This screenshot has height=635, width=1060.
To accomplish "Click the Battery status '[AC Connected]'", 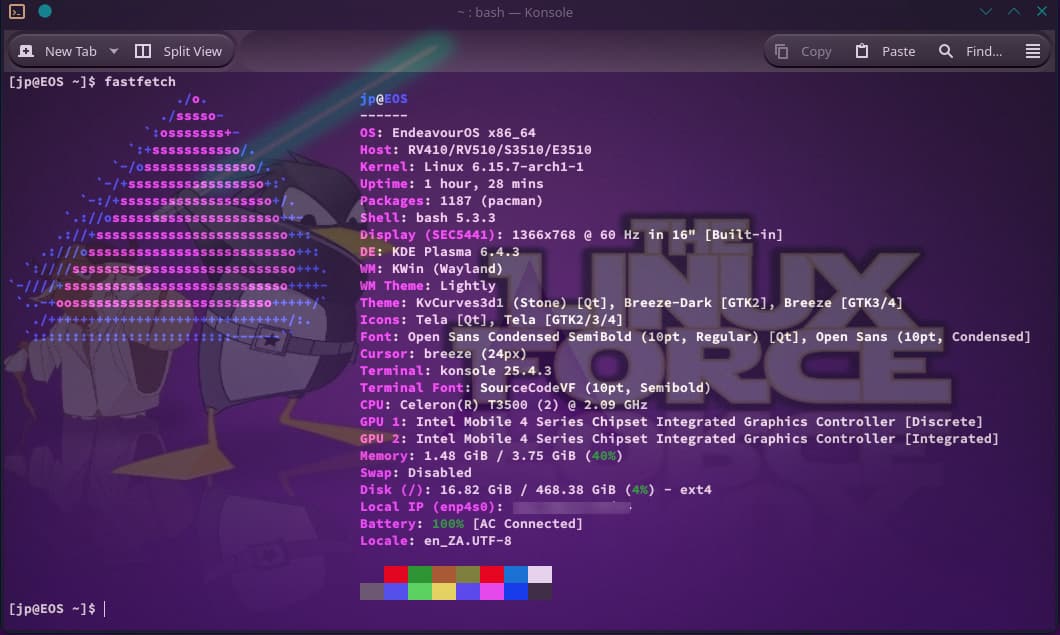I will pyautogui.click(x=527, y=523).
